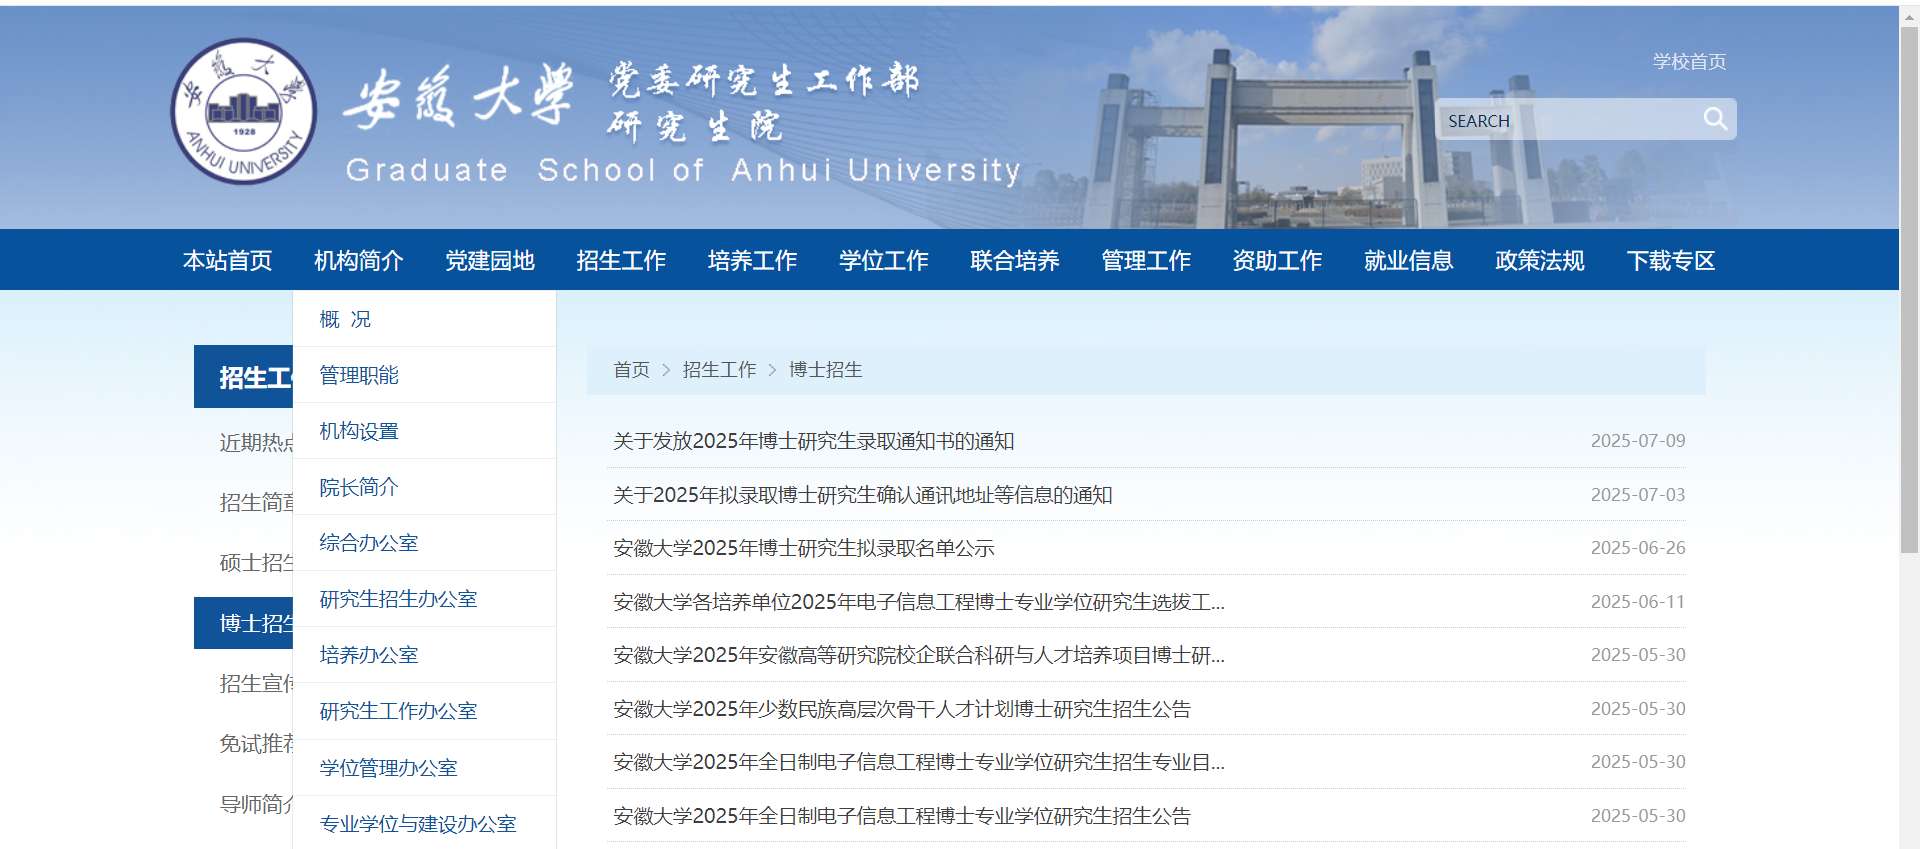Click the 首页 breadcrumb link
The height and width of the screenshot is (849, 1920).
631,370
